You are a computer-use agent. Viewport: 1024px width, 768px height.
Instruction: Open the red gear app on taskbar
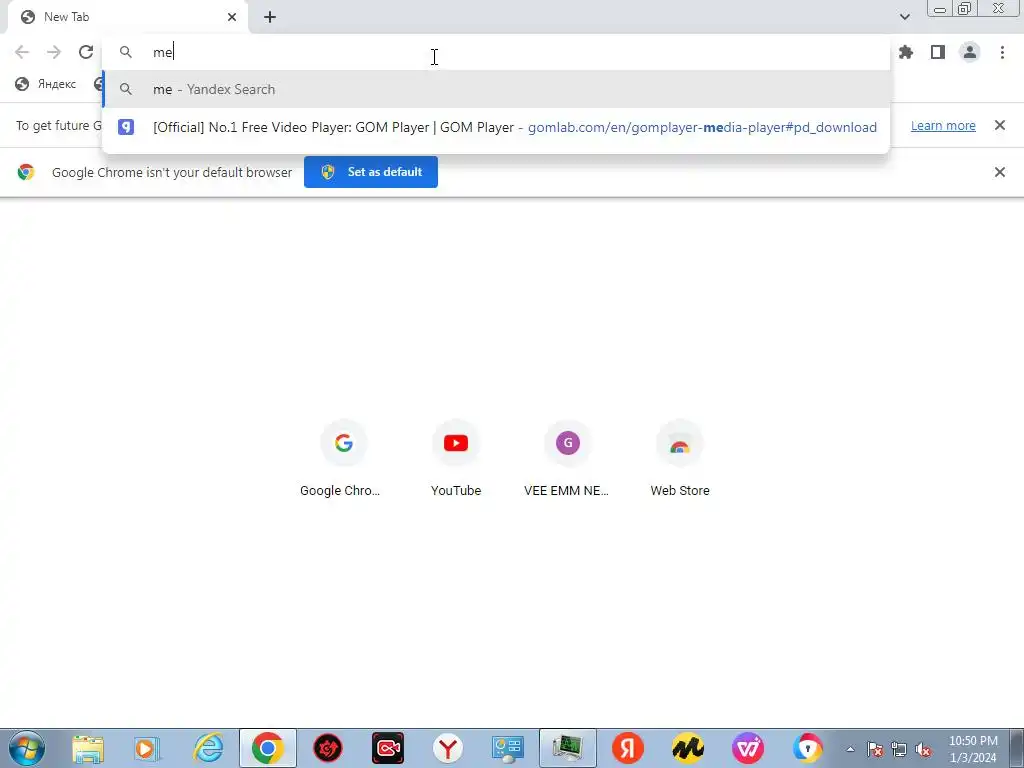[x=328, y=748]
